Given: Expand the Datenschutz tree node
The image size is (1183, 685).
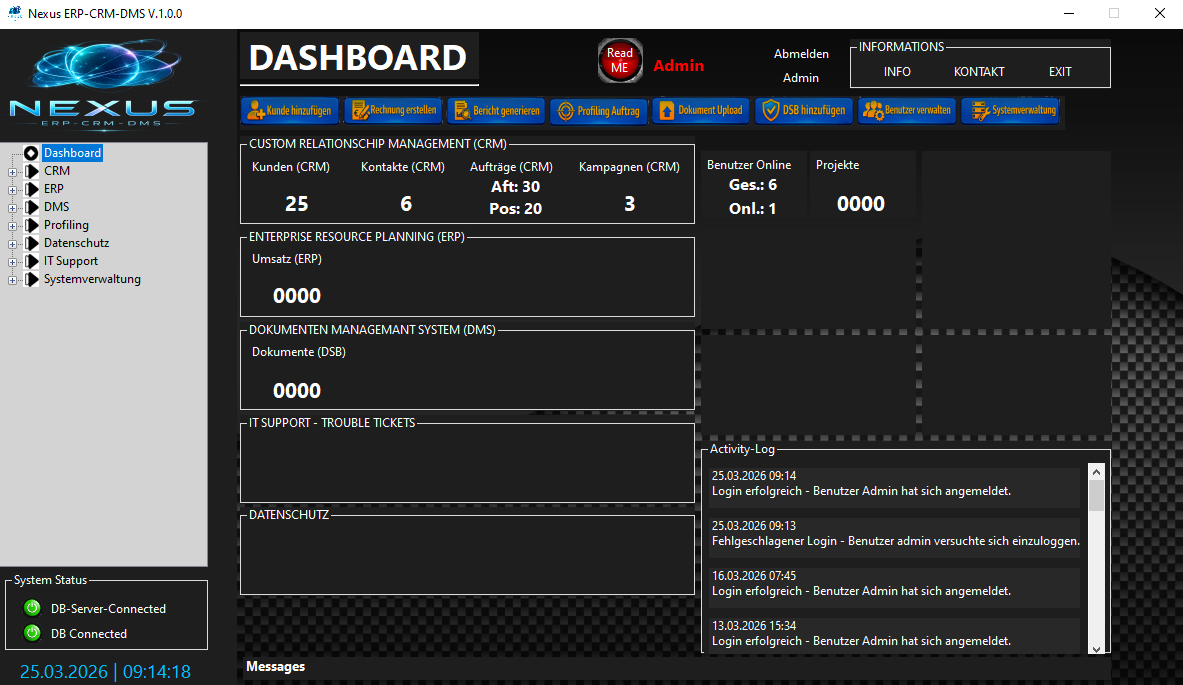Looking at the screenshot, I should click(x=12, y=243).
